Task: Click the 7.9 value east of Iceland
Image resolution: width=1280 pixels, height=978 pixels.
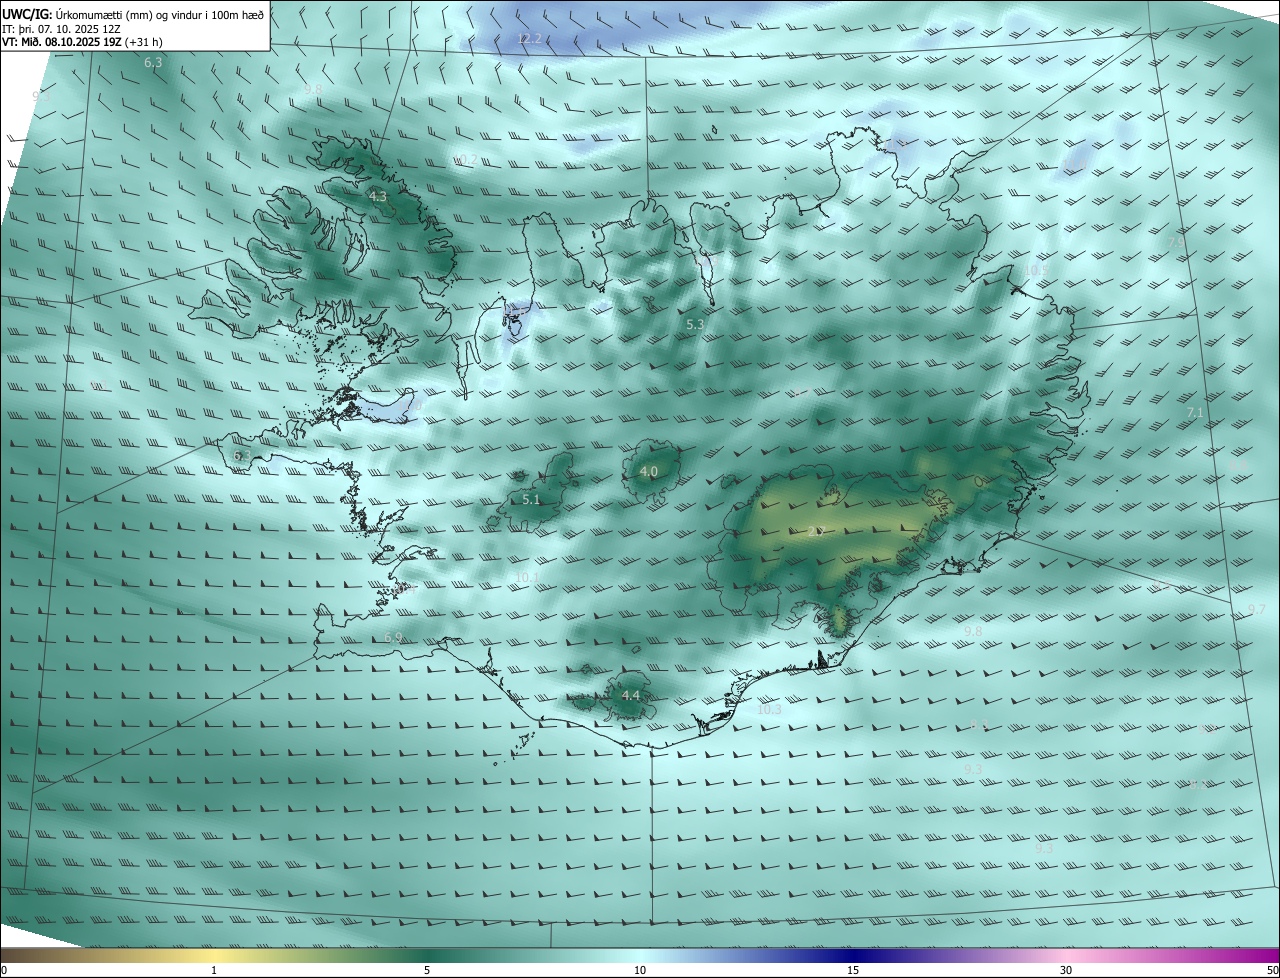Action: tap(1176, 242)
